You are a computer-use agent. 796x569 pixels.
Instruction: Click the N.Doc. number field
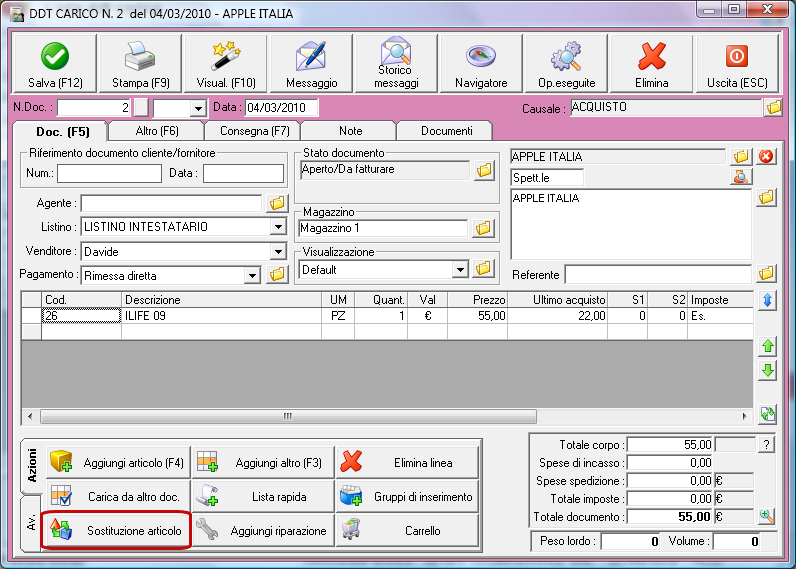coord(94,108)
